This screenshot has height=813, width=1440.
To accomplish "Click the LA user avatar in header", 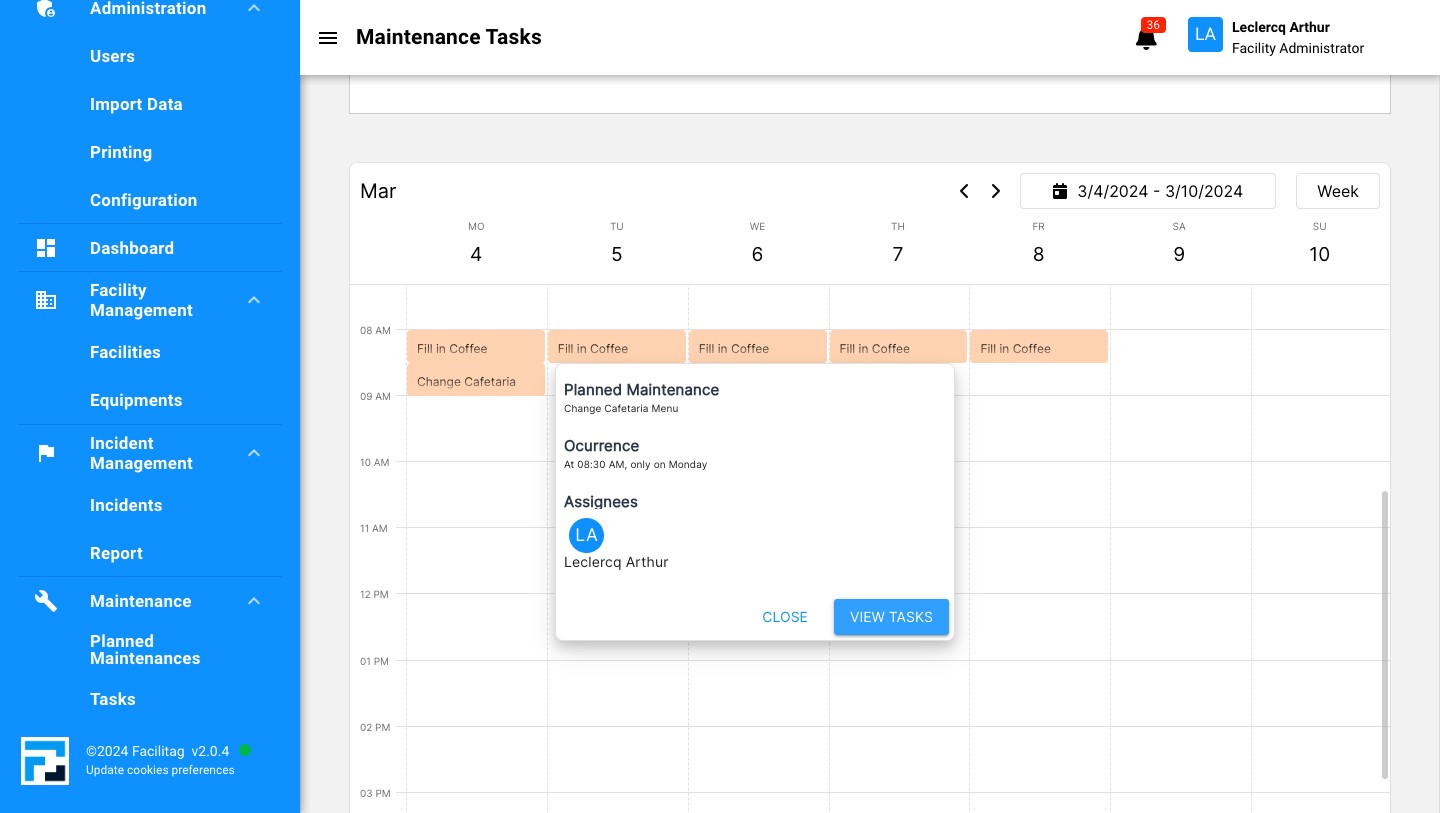I will coord(1205,35).
